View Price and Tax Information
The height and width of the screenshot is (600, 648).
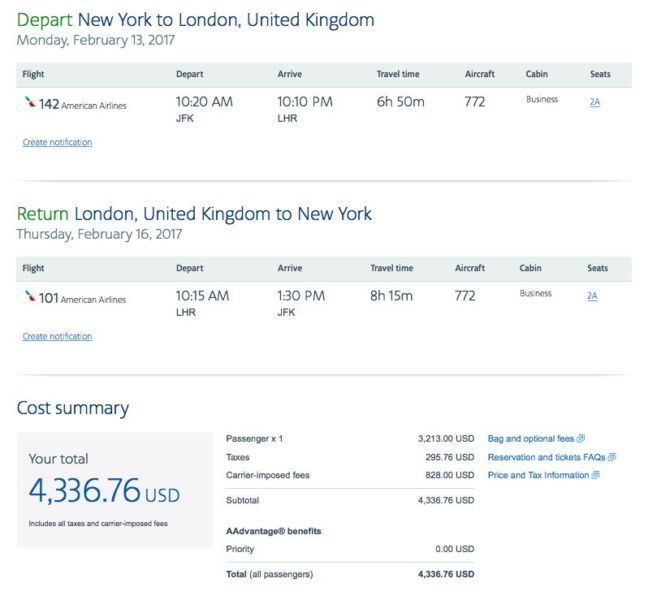click(538, 475)
